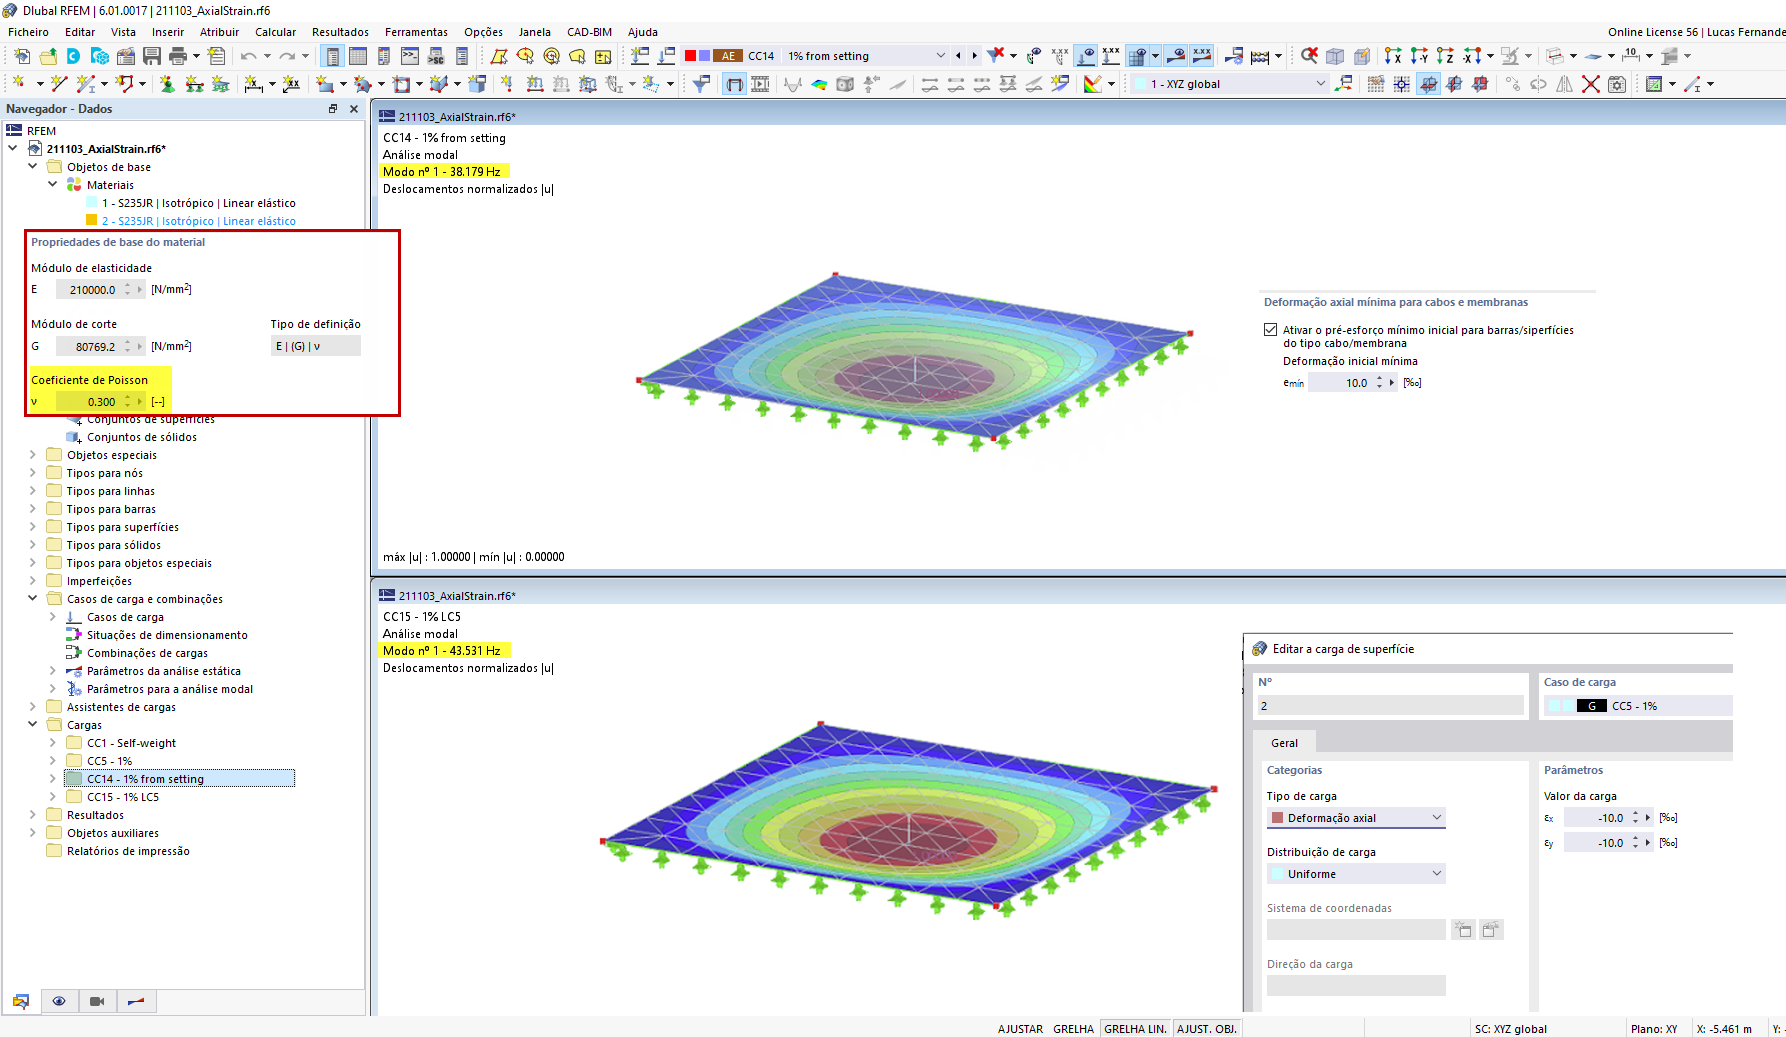Click the view in -Y direction icon
This screenshot has width=1786, height=1037.
(x=1419, y=56)
